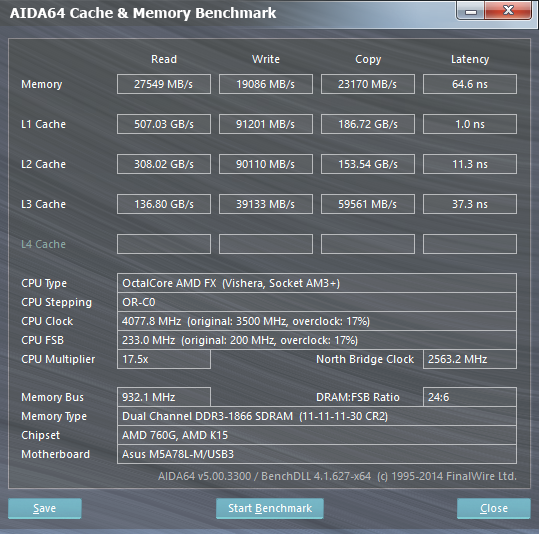Viewport: 539px width, 534px height.
Task: Select L2 Cache Read 308.02 GB/s
Action: [x=164, y=164]
